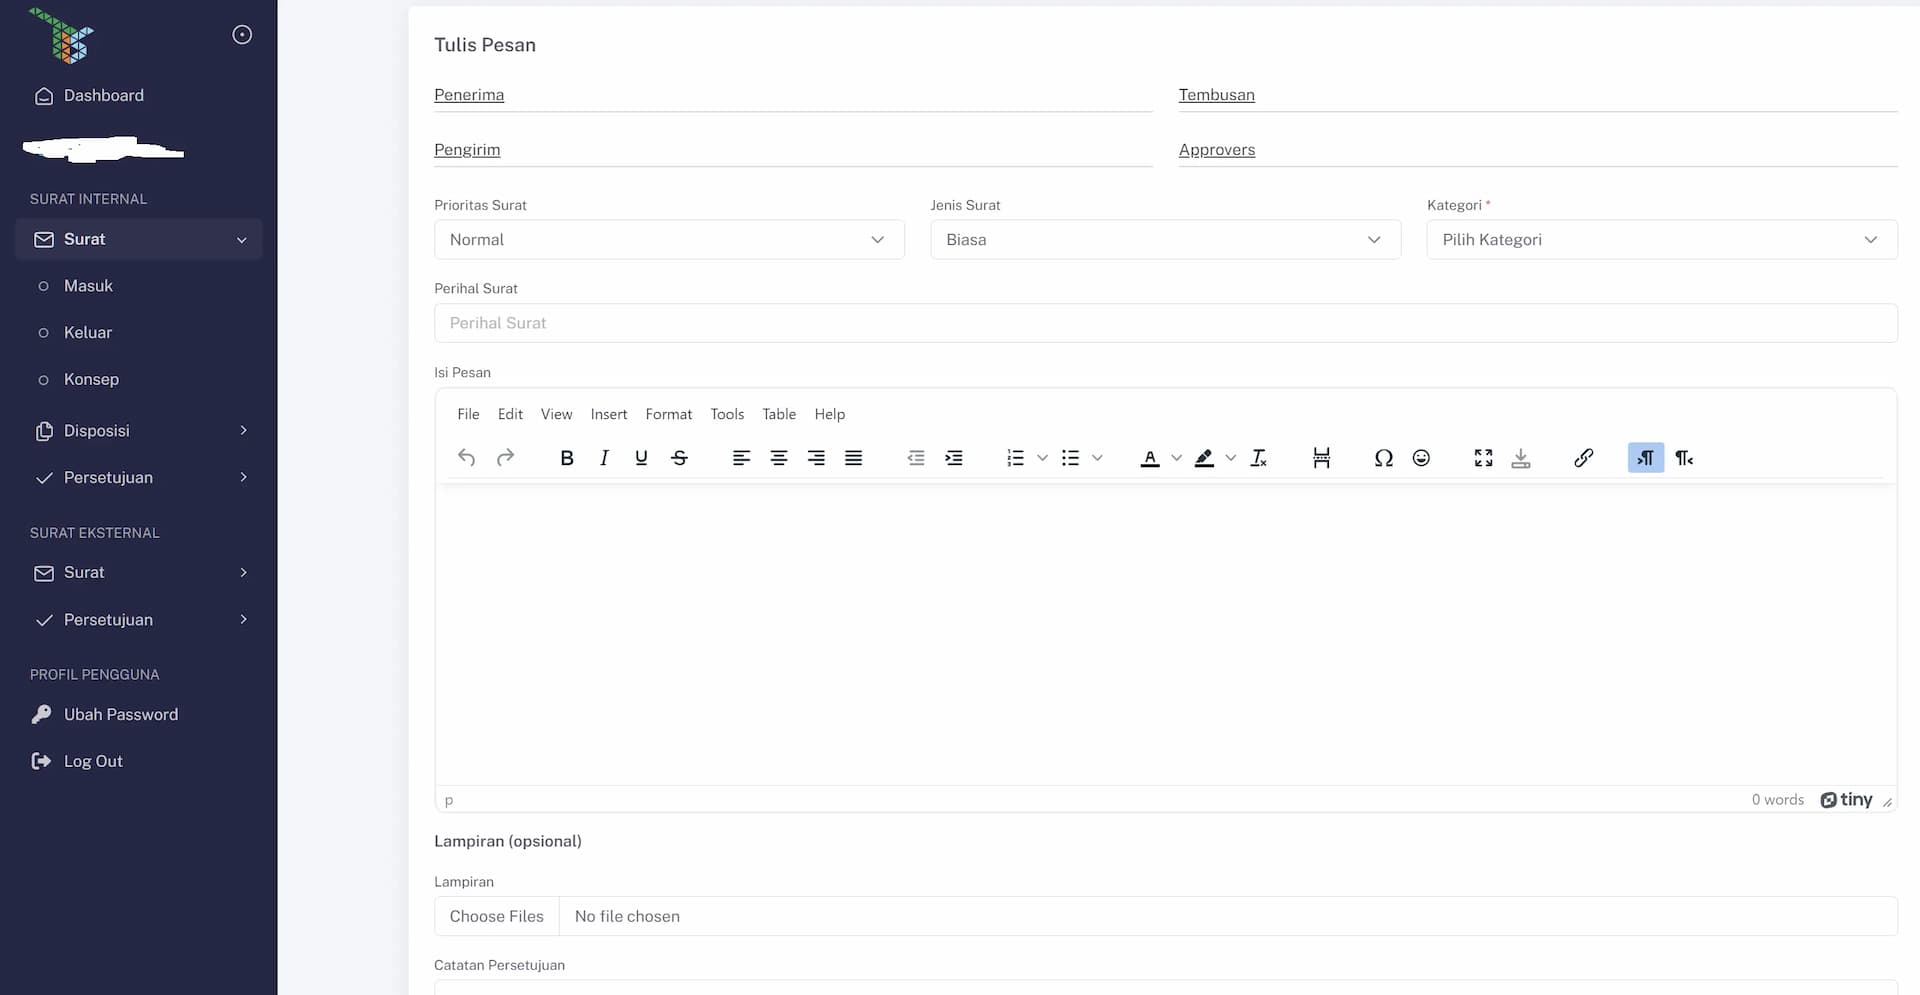Justify text alignment

coord(853,458)
